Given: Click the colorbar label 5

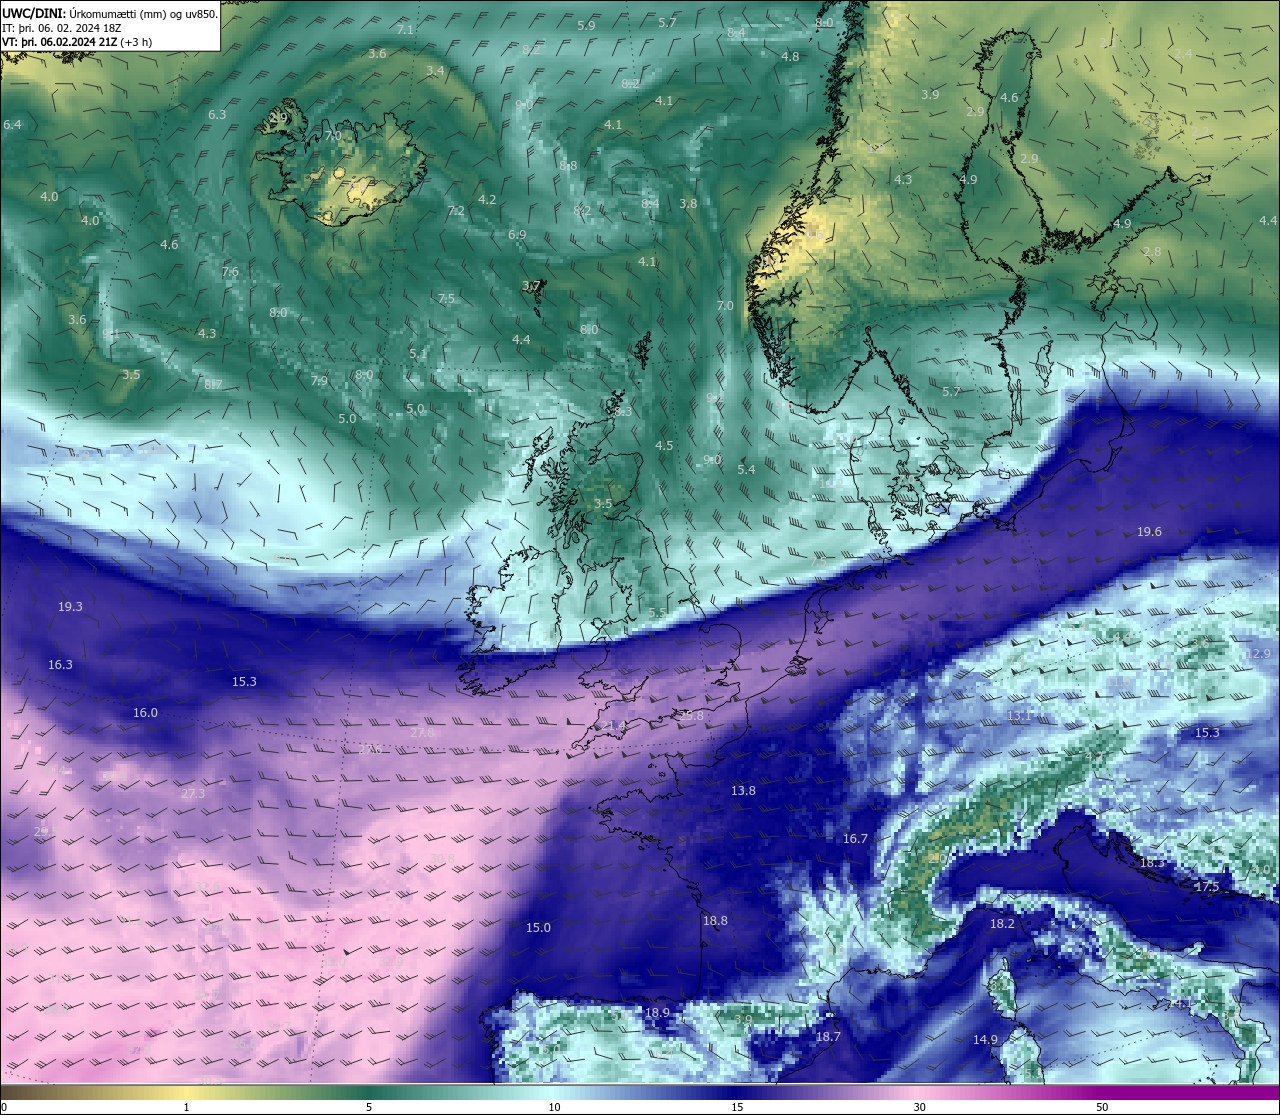Looking at the screenshot, I should 369,1107.
